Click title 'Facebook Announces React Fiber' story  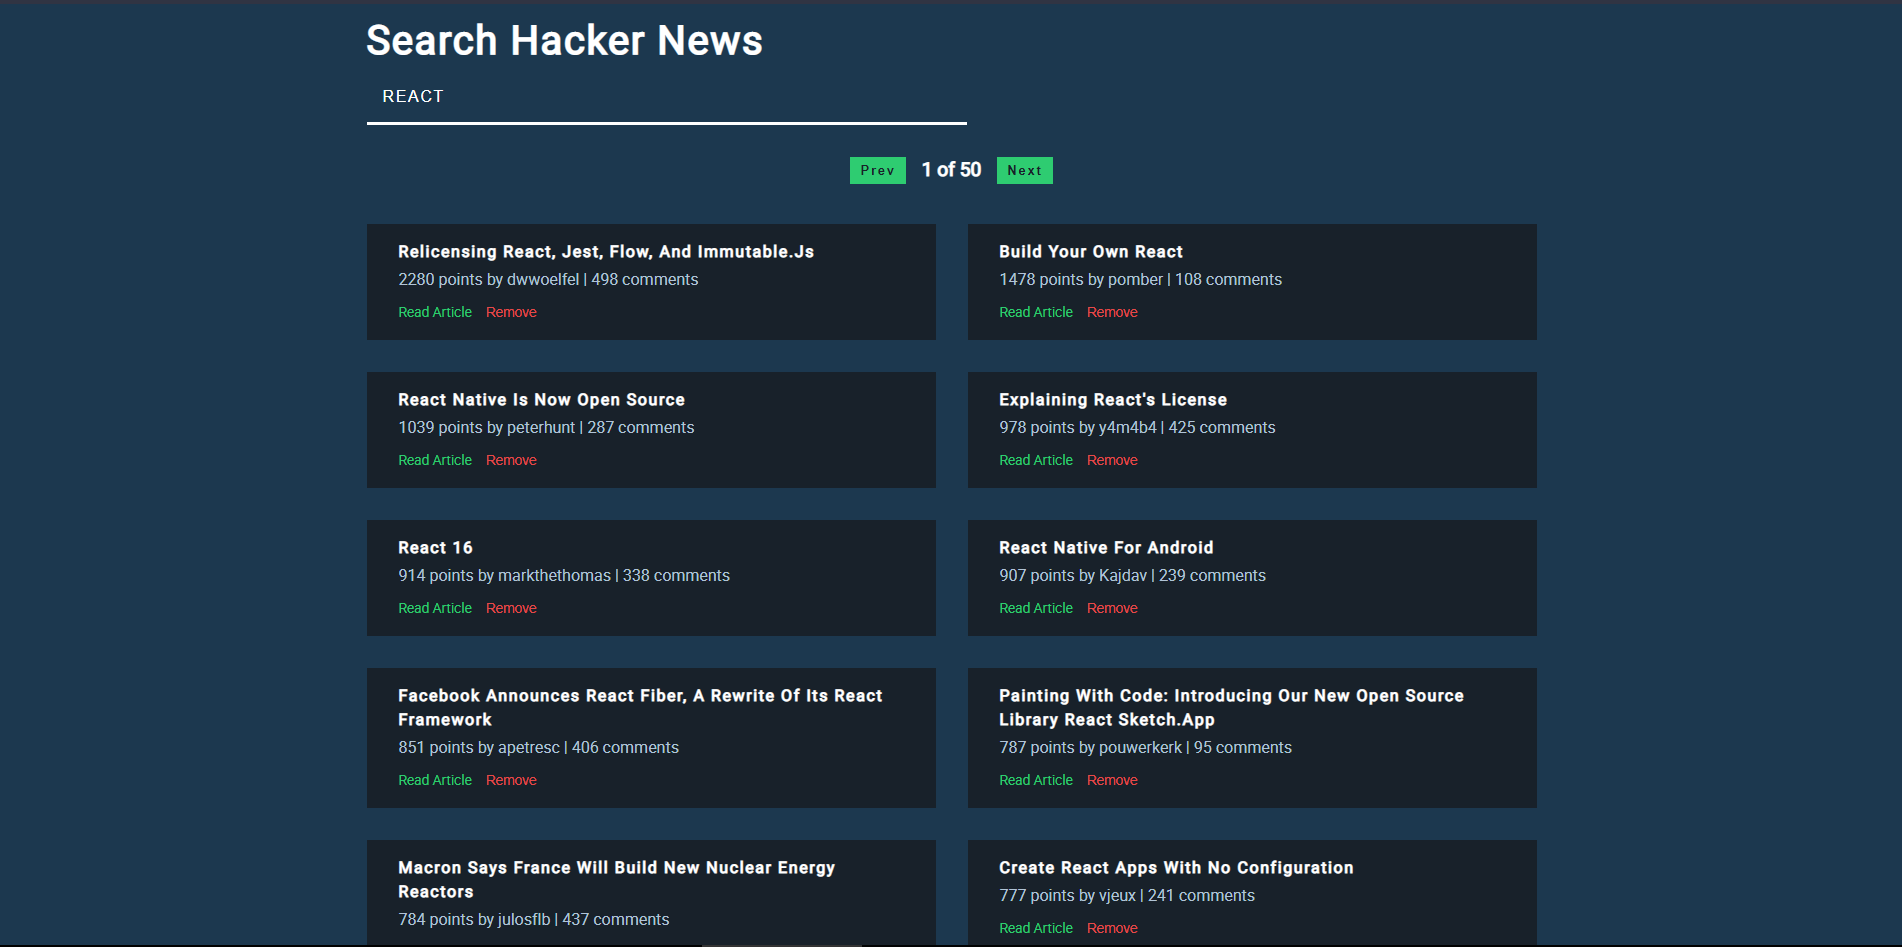[640, 708]
